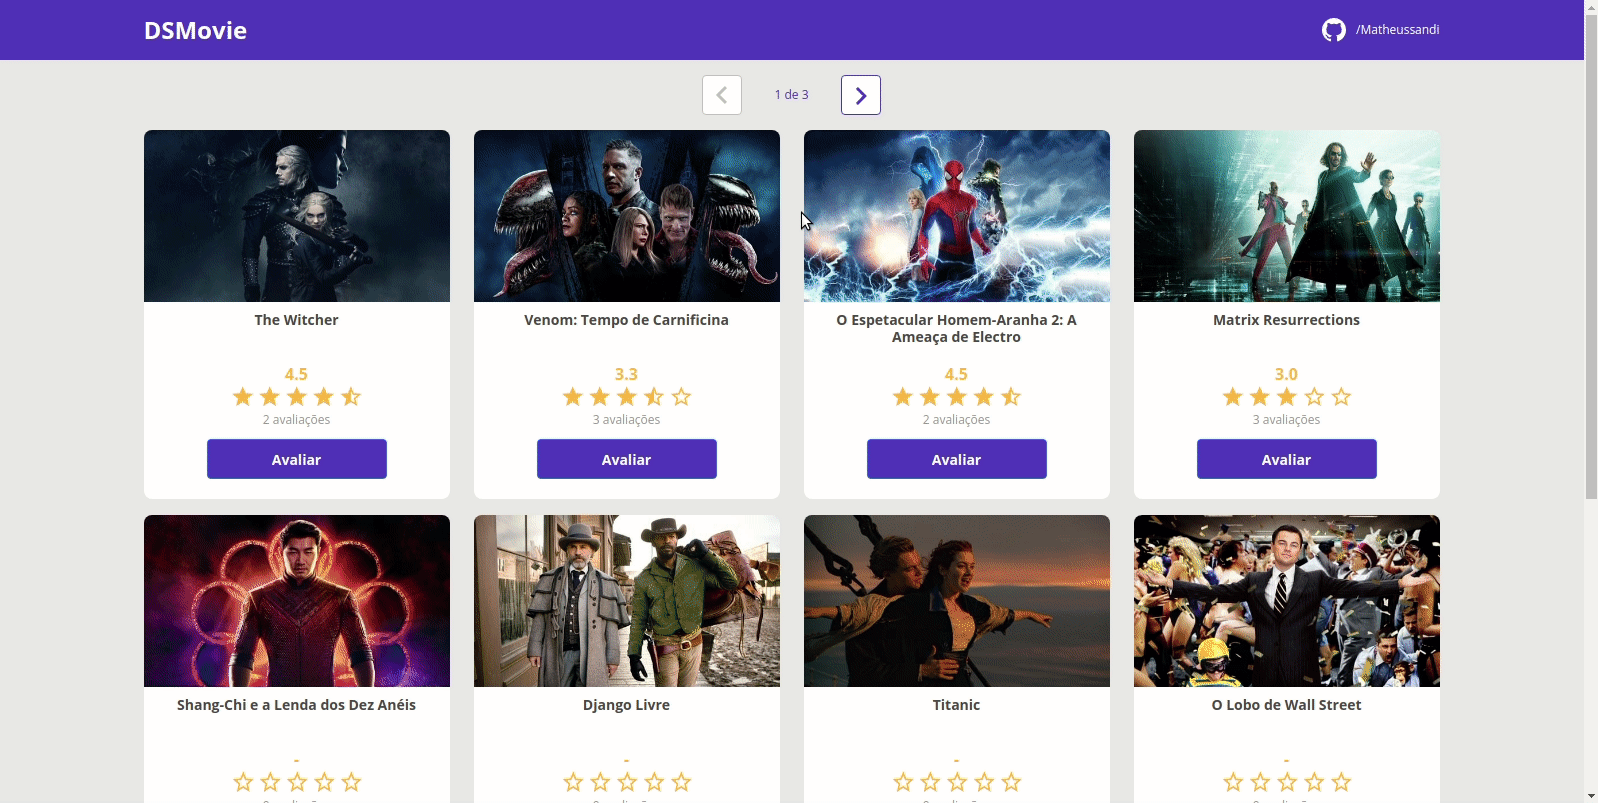The height and width of the screenshot is (803, 1598).
Task: Click first star of Venom rating
Action: click(573, 397)
